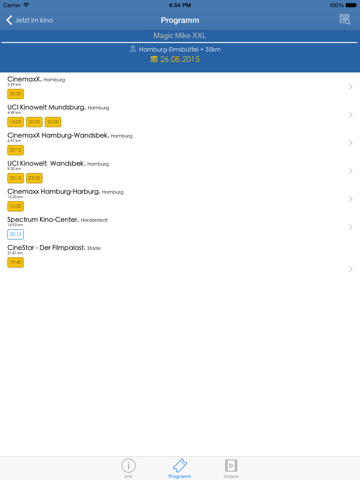Tap the Wi-Fi icon in status bar
360x480 pixels.
pos(26,5)
